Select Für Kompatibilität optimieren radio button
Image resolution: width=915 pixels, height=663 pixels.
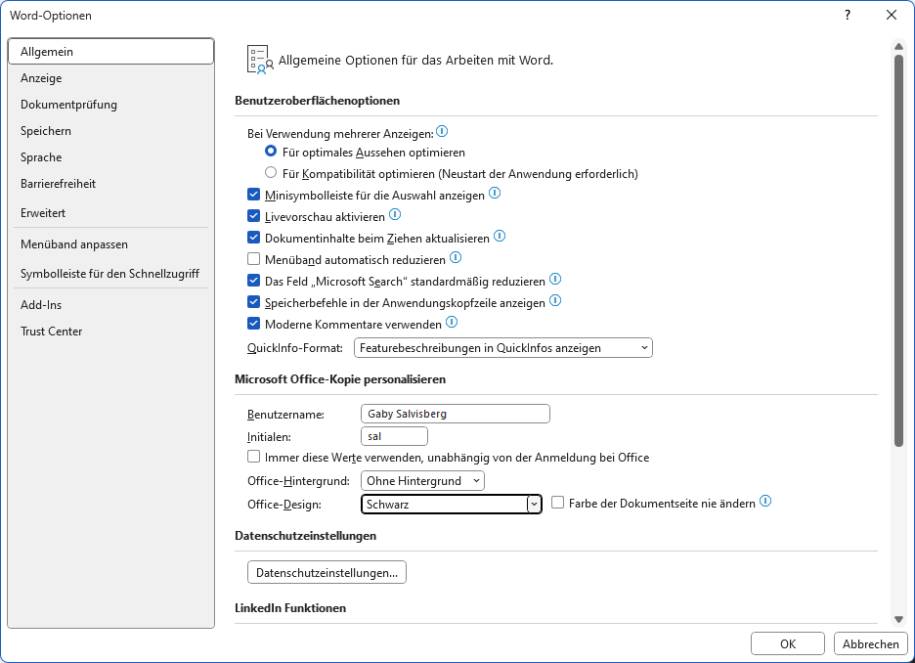point(268,173)
